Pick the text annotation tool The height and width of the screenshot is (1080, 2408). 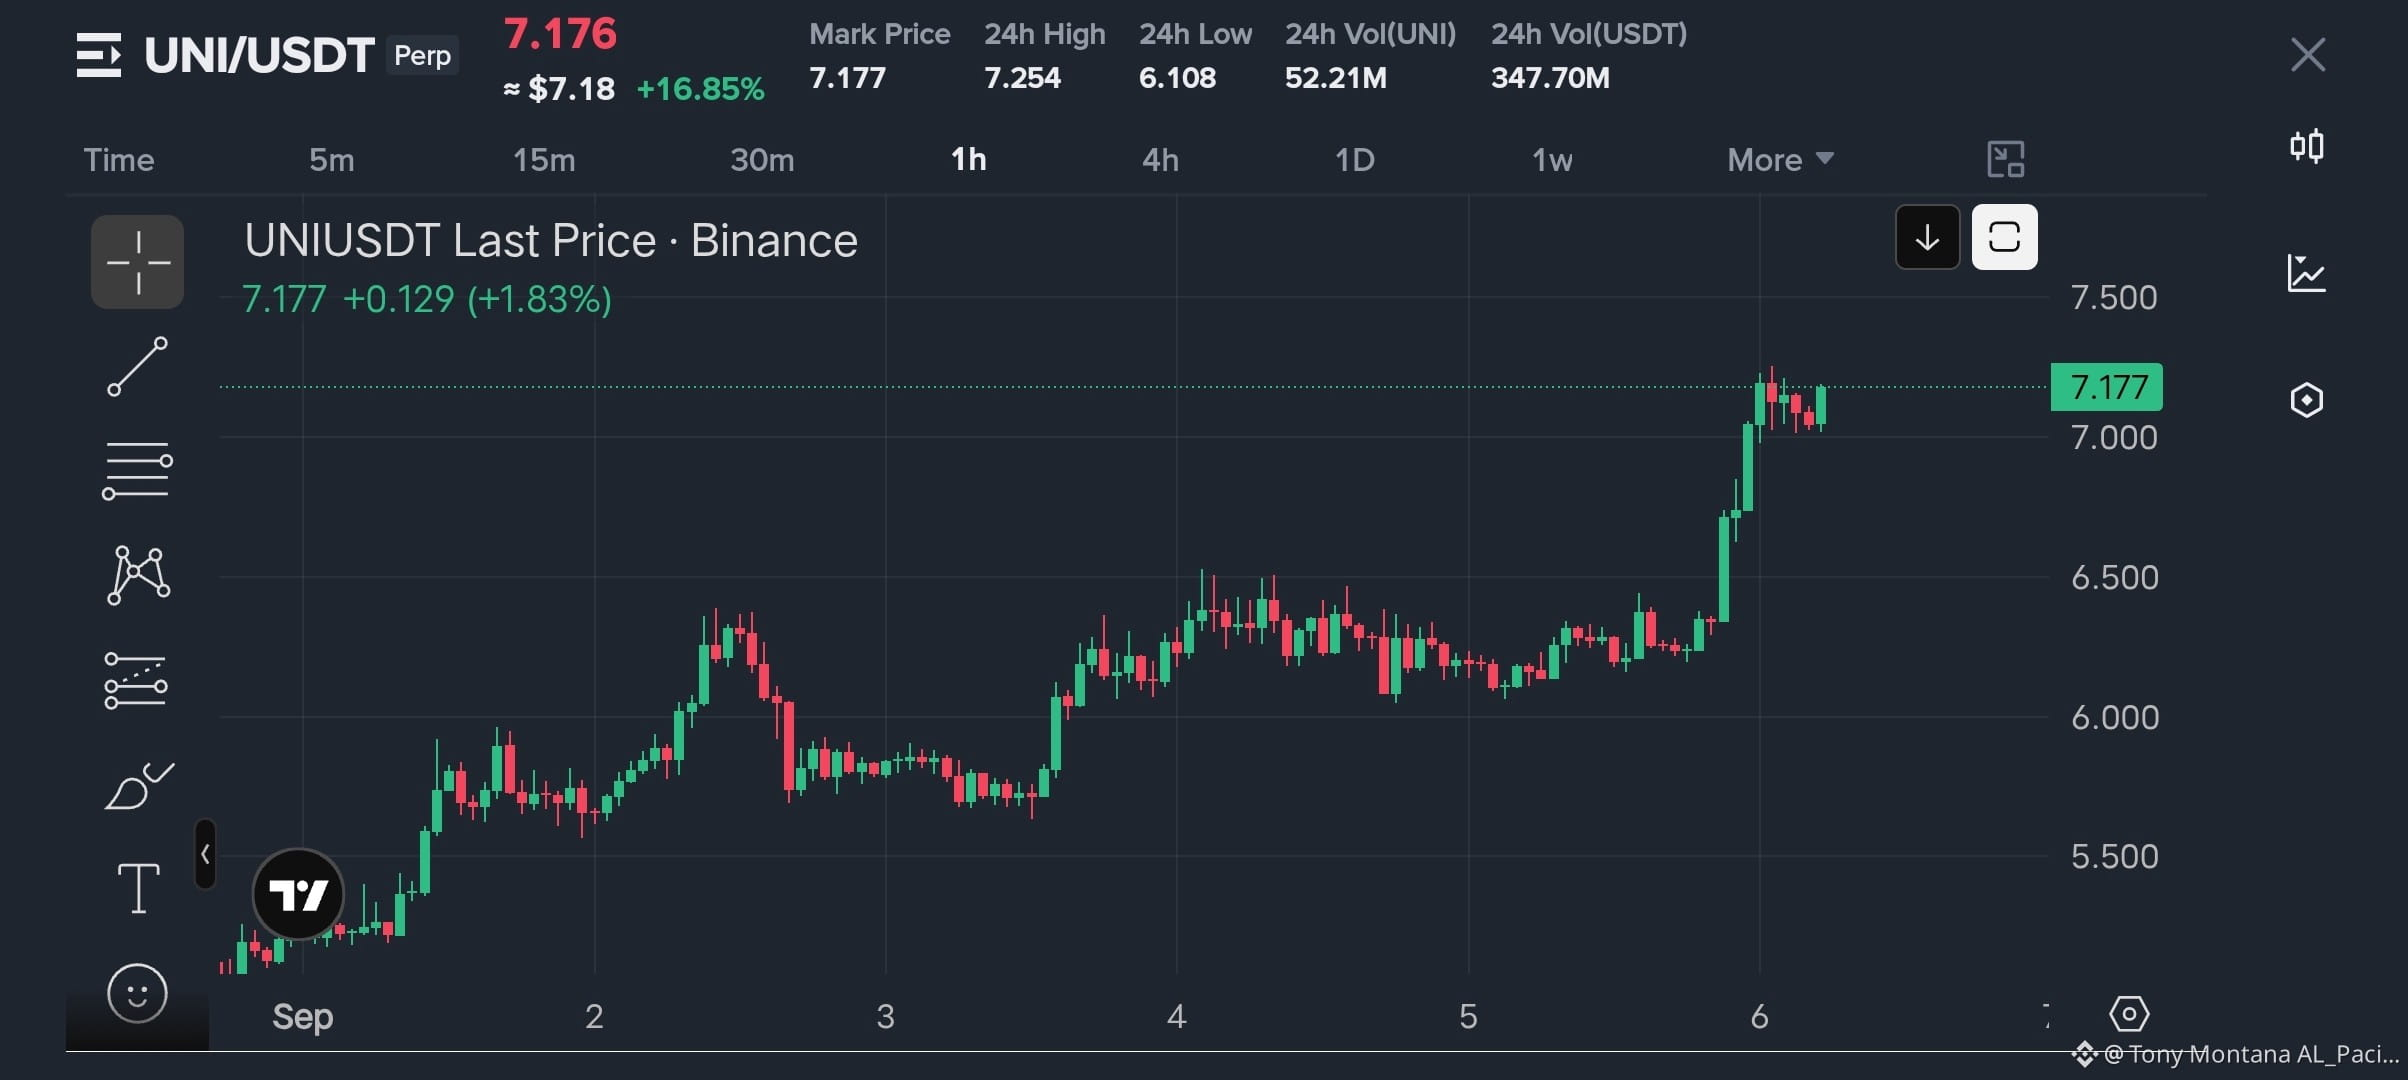click(138, 888)
